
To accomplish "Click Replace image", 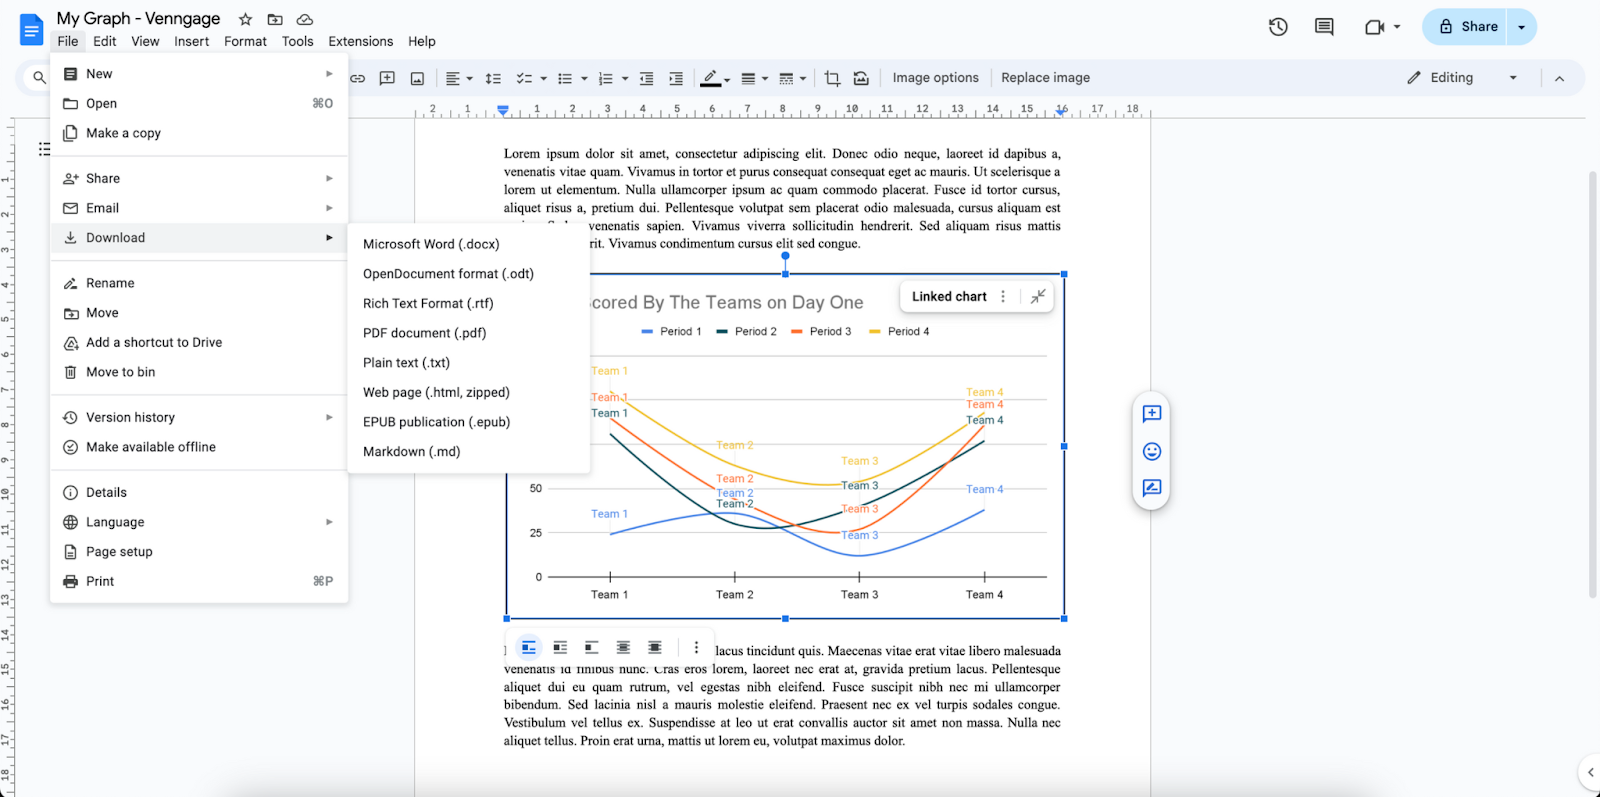I will pyautogui.click(x=1045, y=78).
